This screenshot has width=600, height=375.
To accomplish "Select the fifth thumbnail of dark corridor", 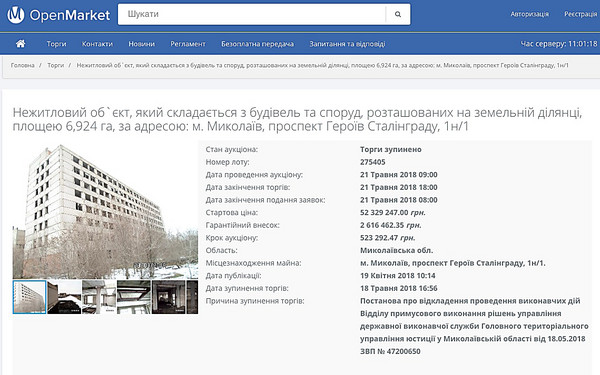I will tap(169, 297).
